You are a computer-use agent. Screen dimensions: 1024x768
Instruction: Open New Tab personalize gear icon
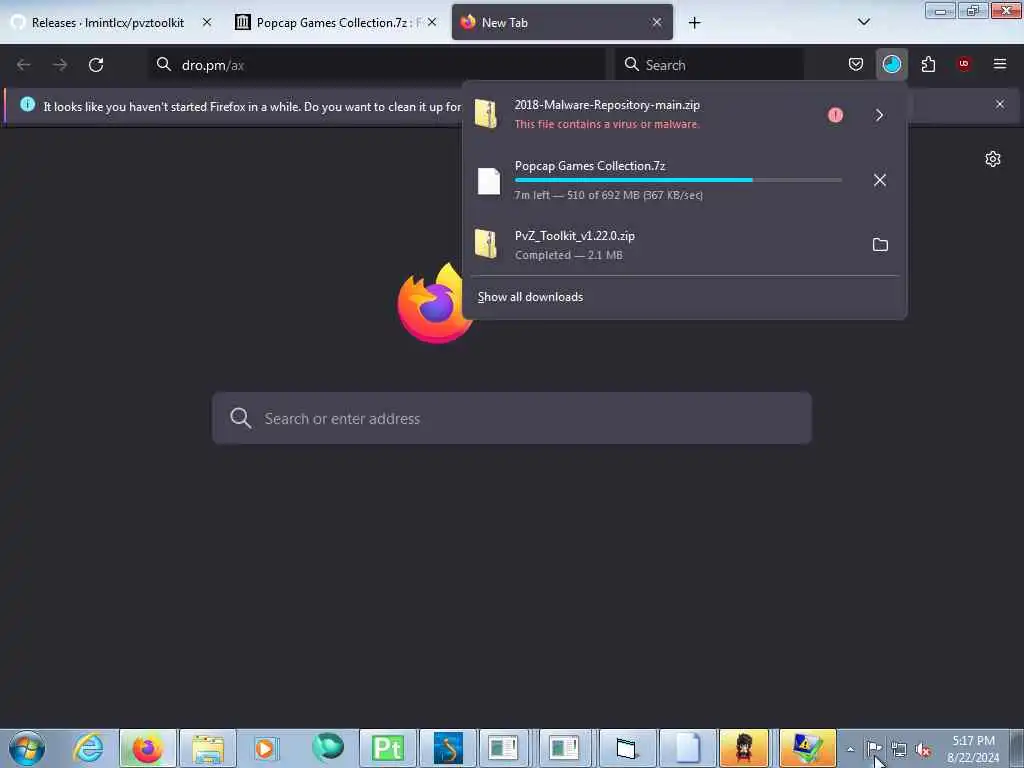[993, 159]
